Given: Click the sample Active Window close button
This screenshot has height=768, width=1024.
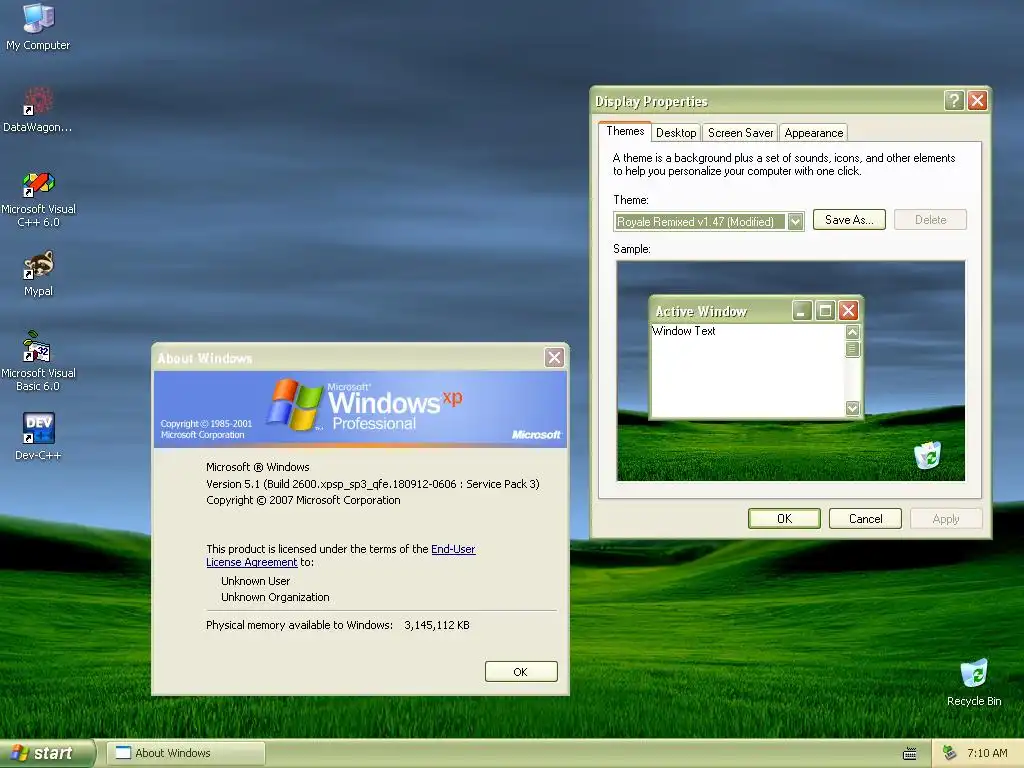Looking at the screenshot, I should [x=848, y=311].
